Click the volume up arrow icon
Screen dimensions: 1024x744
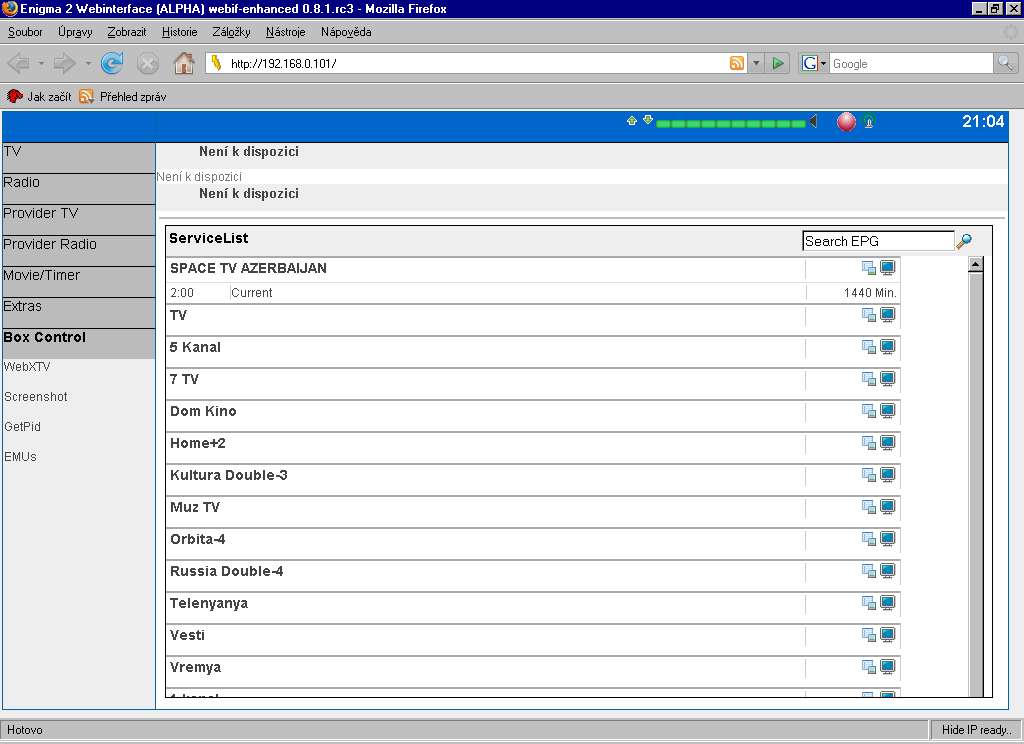click(632, 120)
